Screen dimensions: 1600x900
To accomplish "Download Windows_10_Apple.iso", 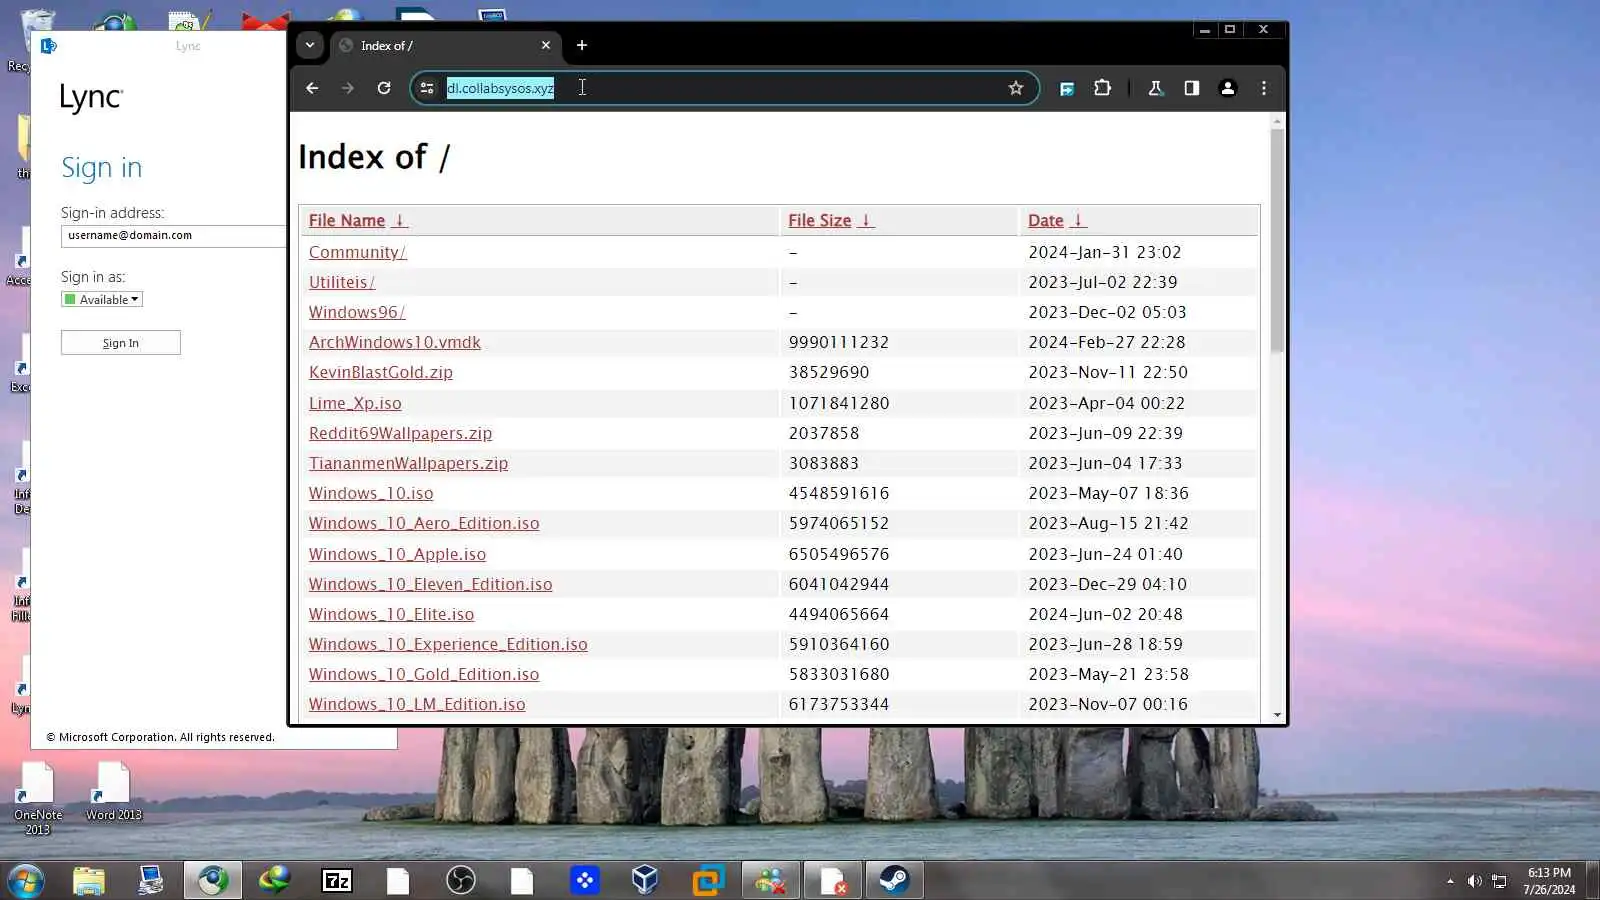I will (x=397, y=554).
